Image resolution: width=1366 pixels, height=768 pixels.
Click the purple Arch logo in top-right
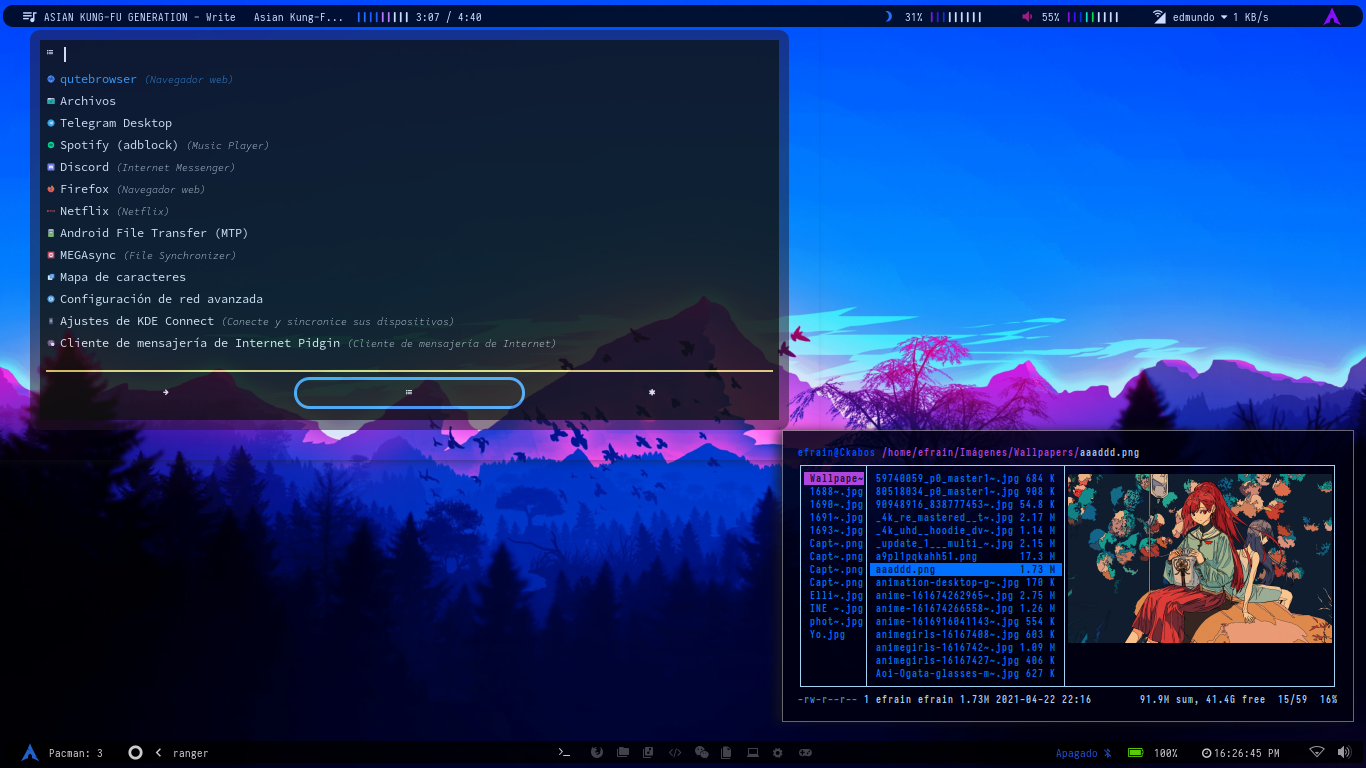click(1332, 16)
